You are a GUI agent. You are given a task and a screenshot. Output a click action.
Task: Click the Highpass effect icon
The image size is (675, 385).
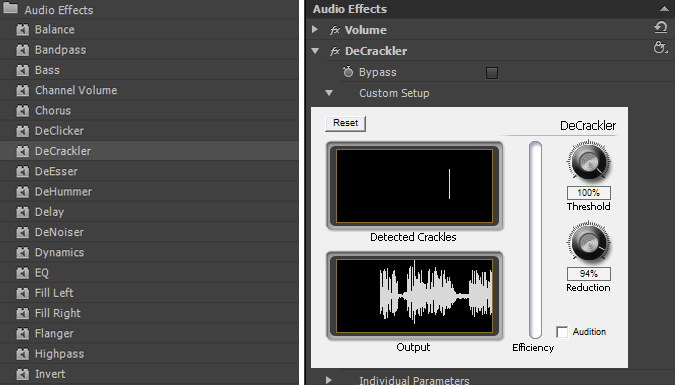tap(22, 354)
